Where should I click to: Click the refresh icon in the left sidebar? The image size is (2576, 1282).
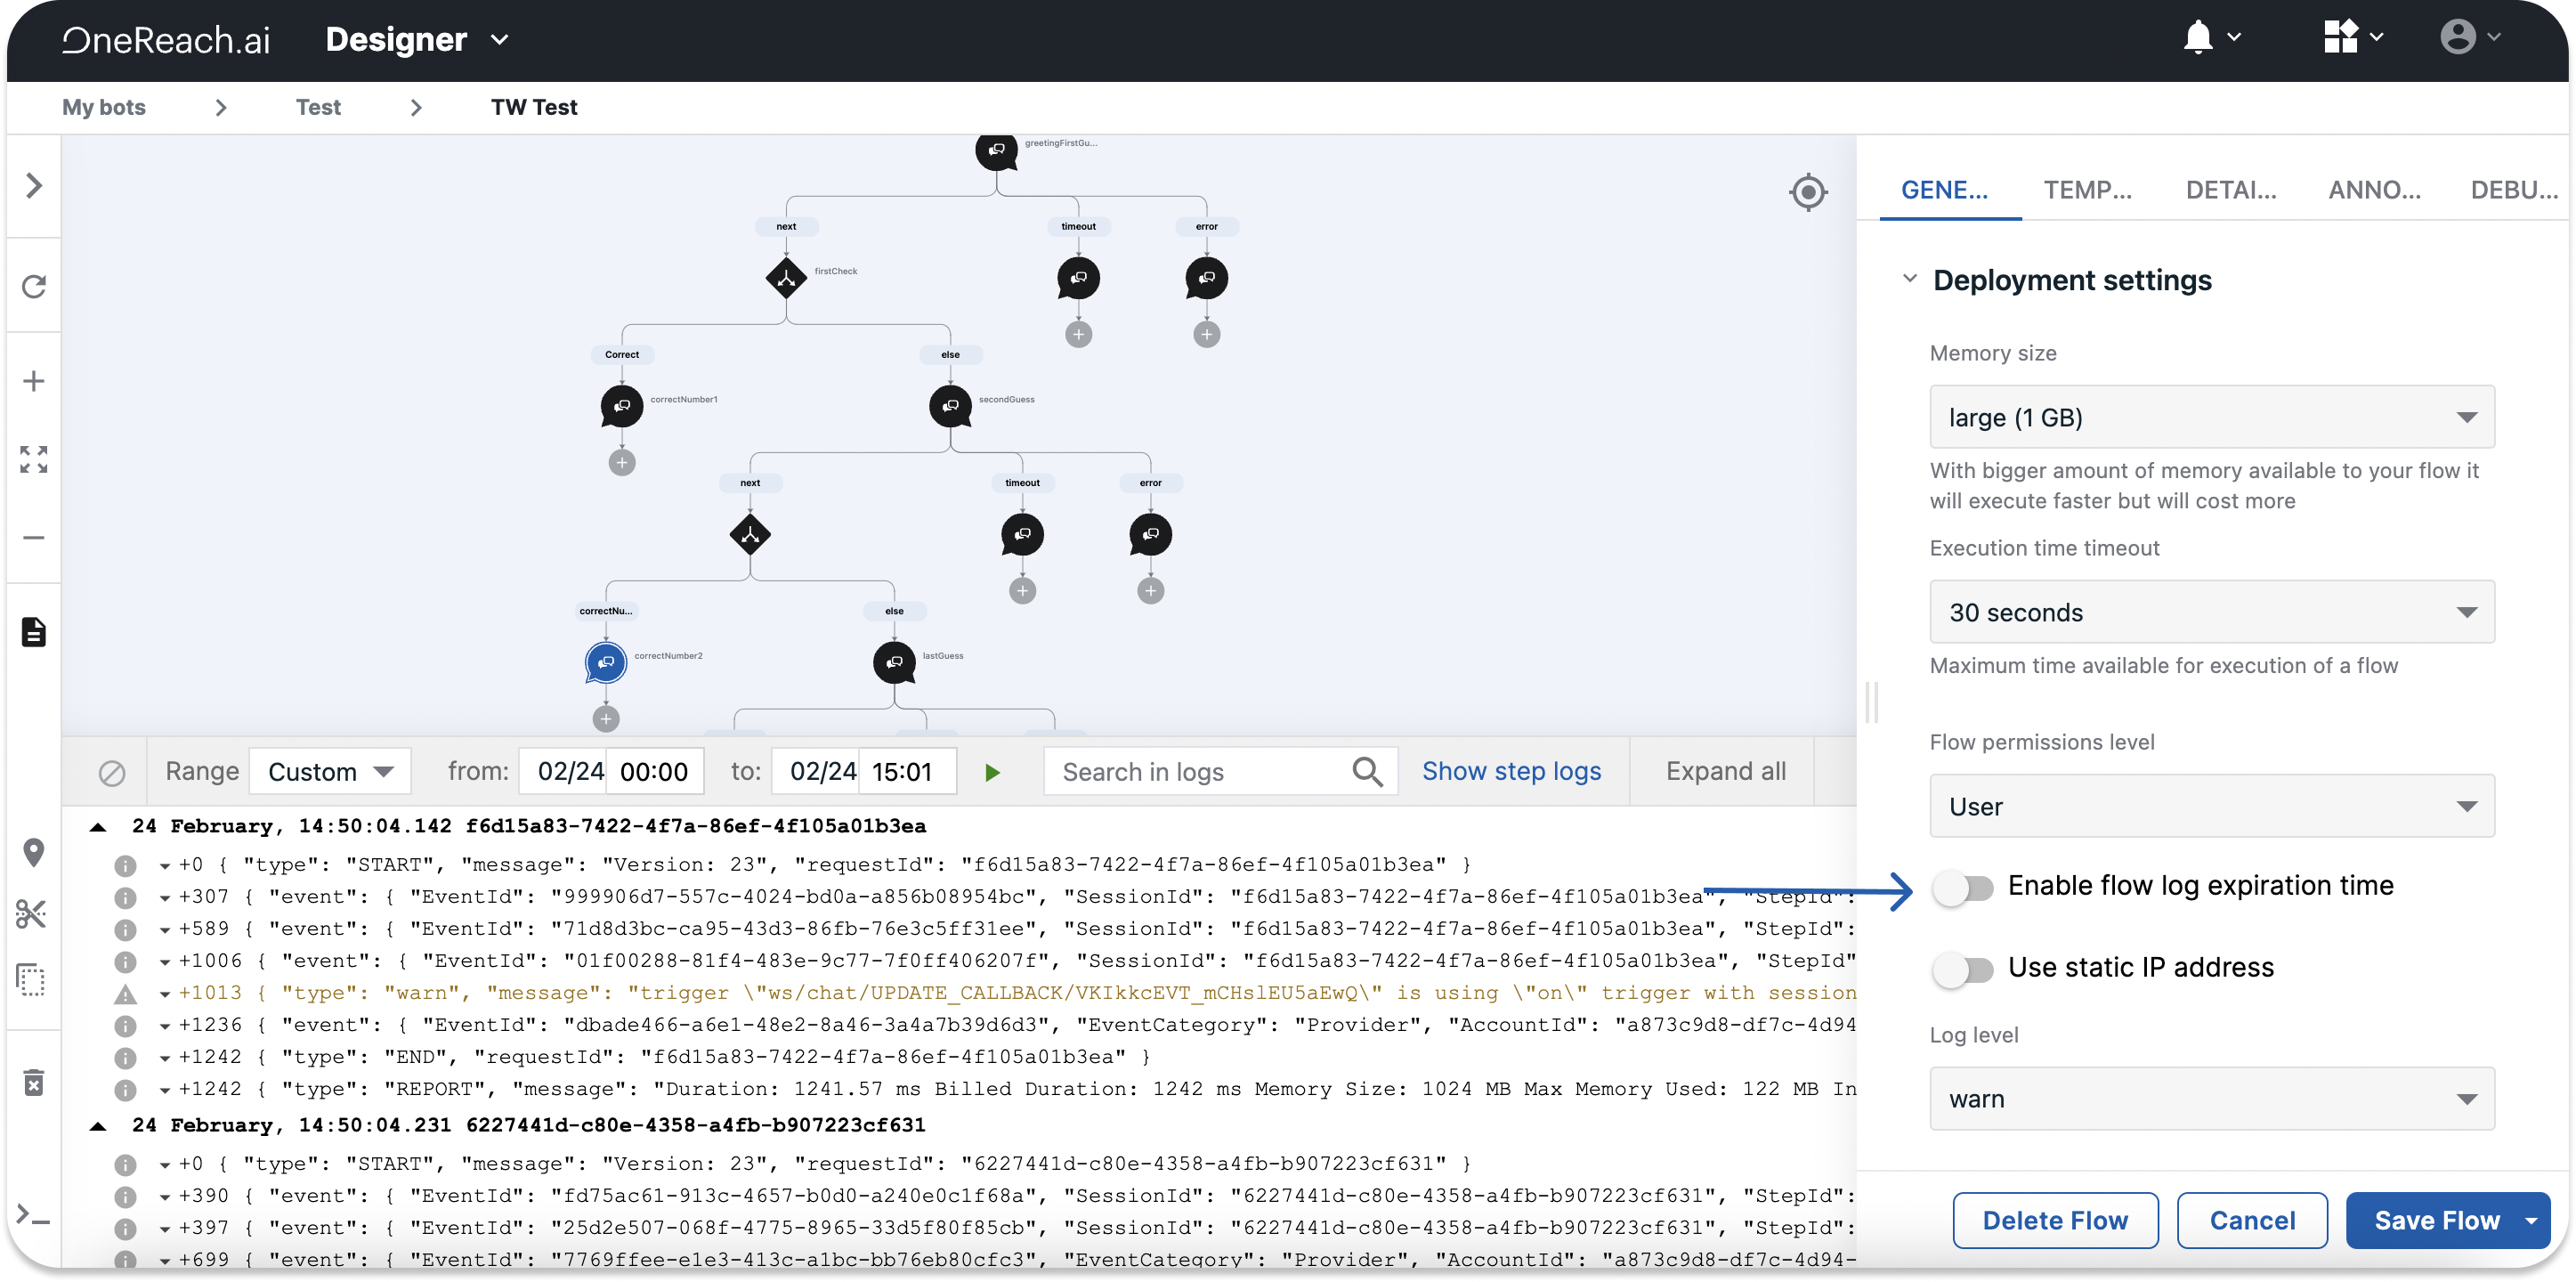(x=34, y=287)
